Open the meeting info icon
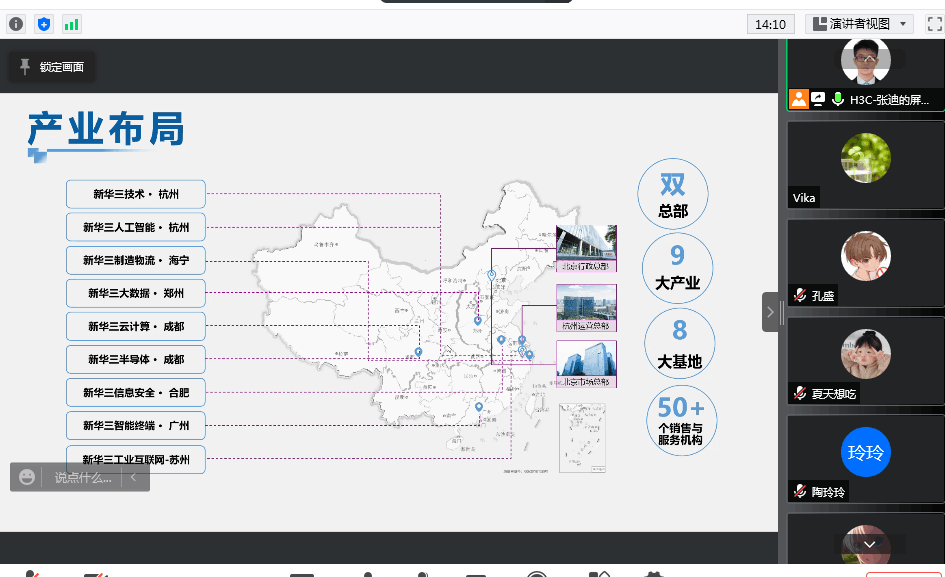Image resolution: width=945 pixels, height=577 pixels. click(x=16, y=23)
